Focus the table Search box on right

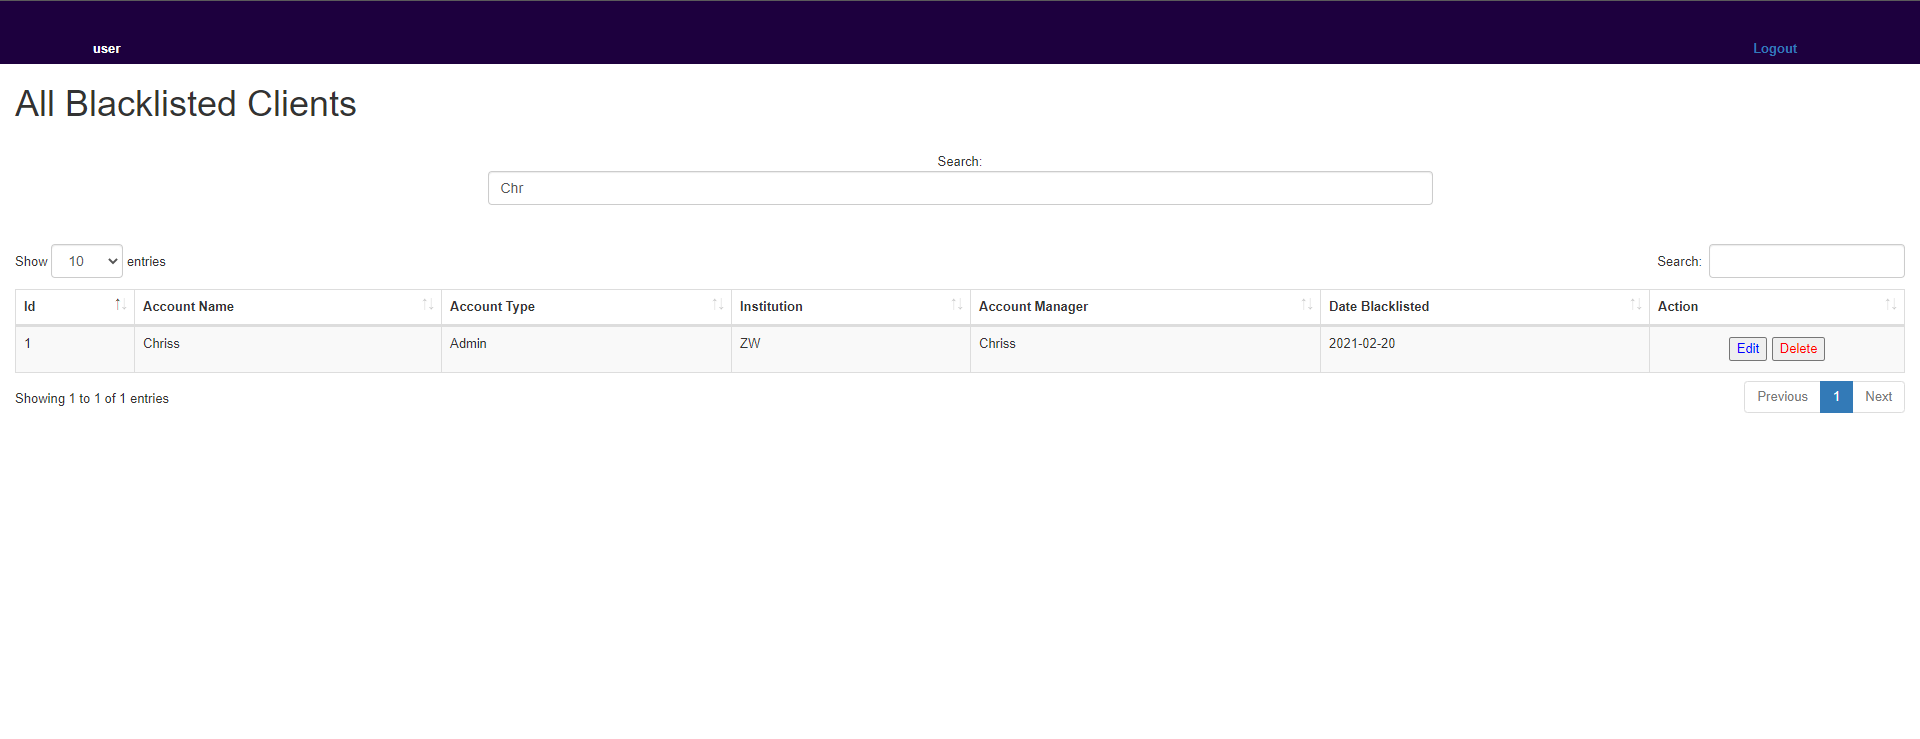click(x=1806, y=261)
